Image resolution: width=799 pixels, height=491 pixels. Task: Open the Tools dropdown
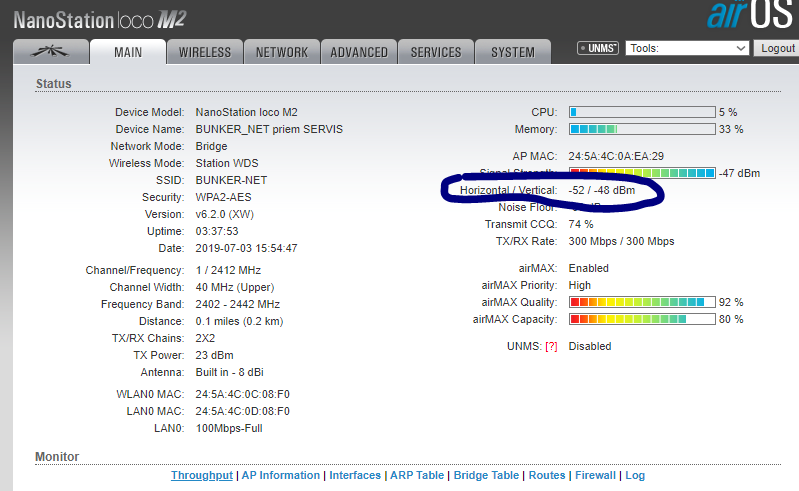[x=687, y=48]
